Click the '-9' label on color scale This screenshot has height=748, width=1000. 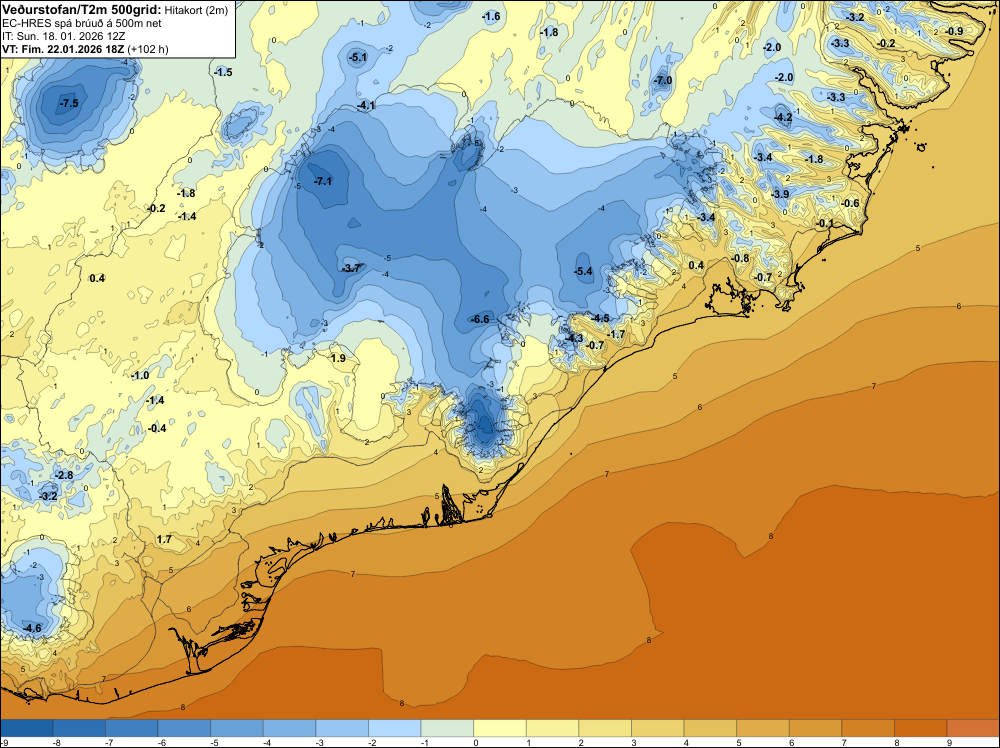pyautogui.click(x=4, y=742)
